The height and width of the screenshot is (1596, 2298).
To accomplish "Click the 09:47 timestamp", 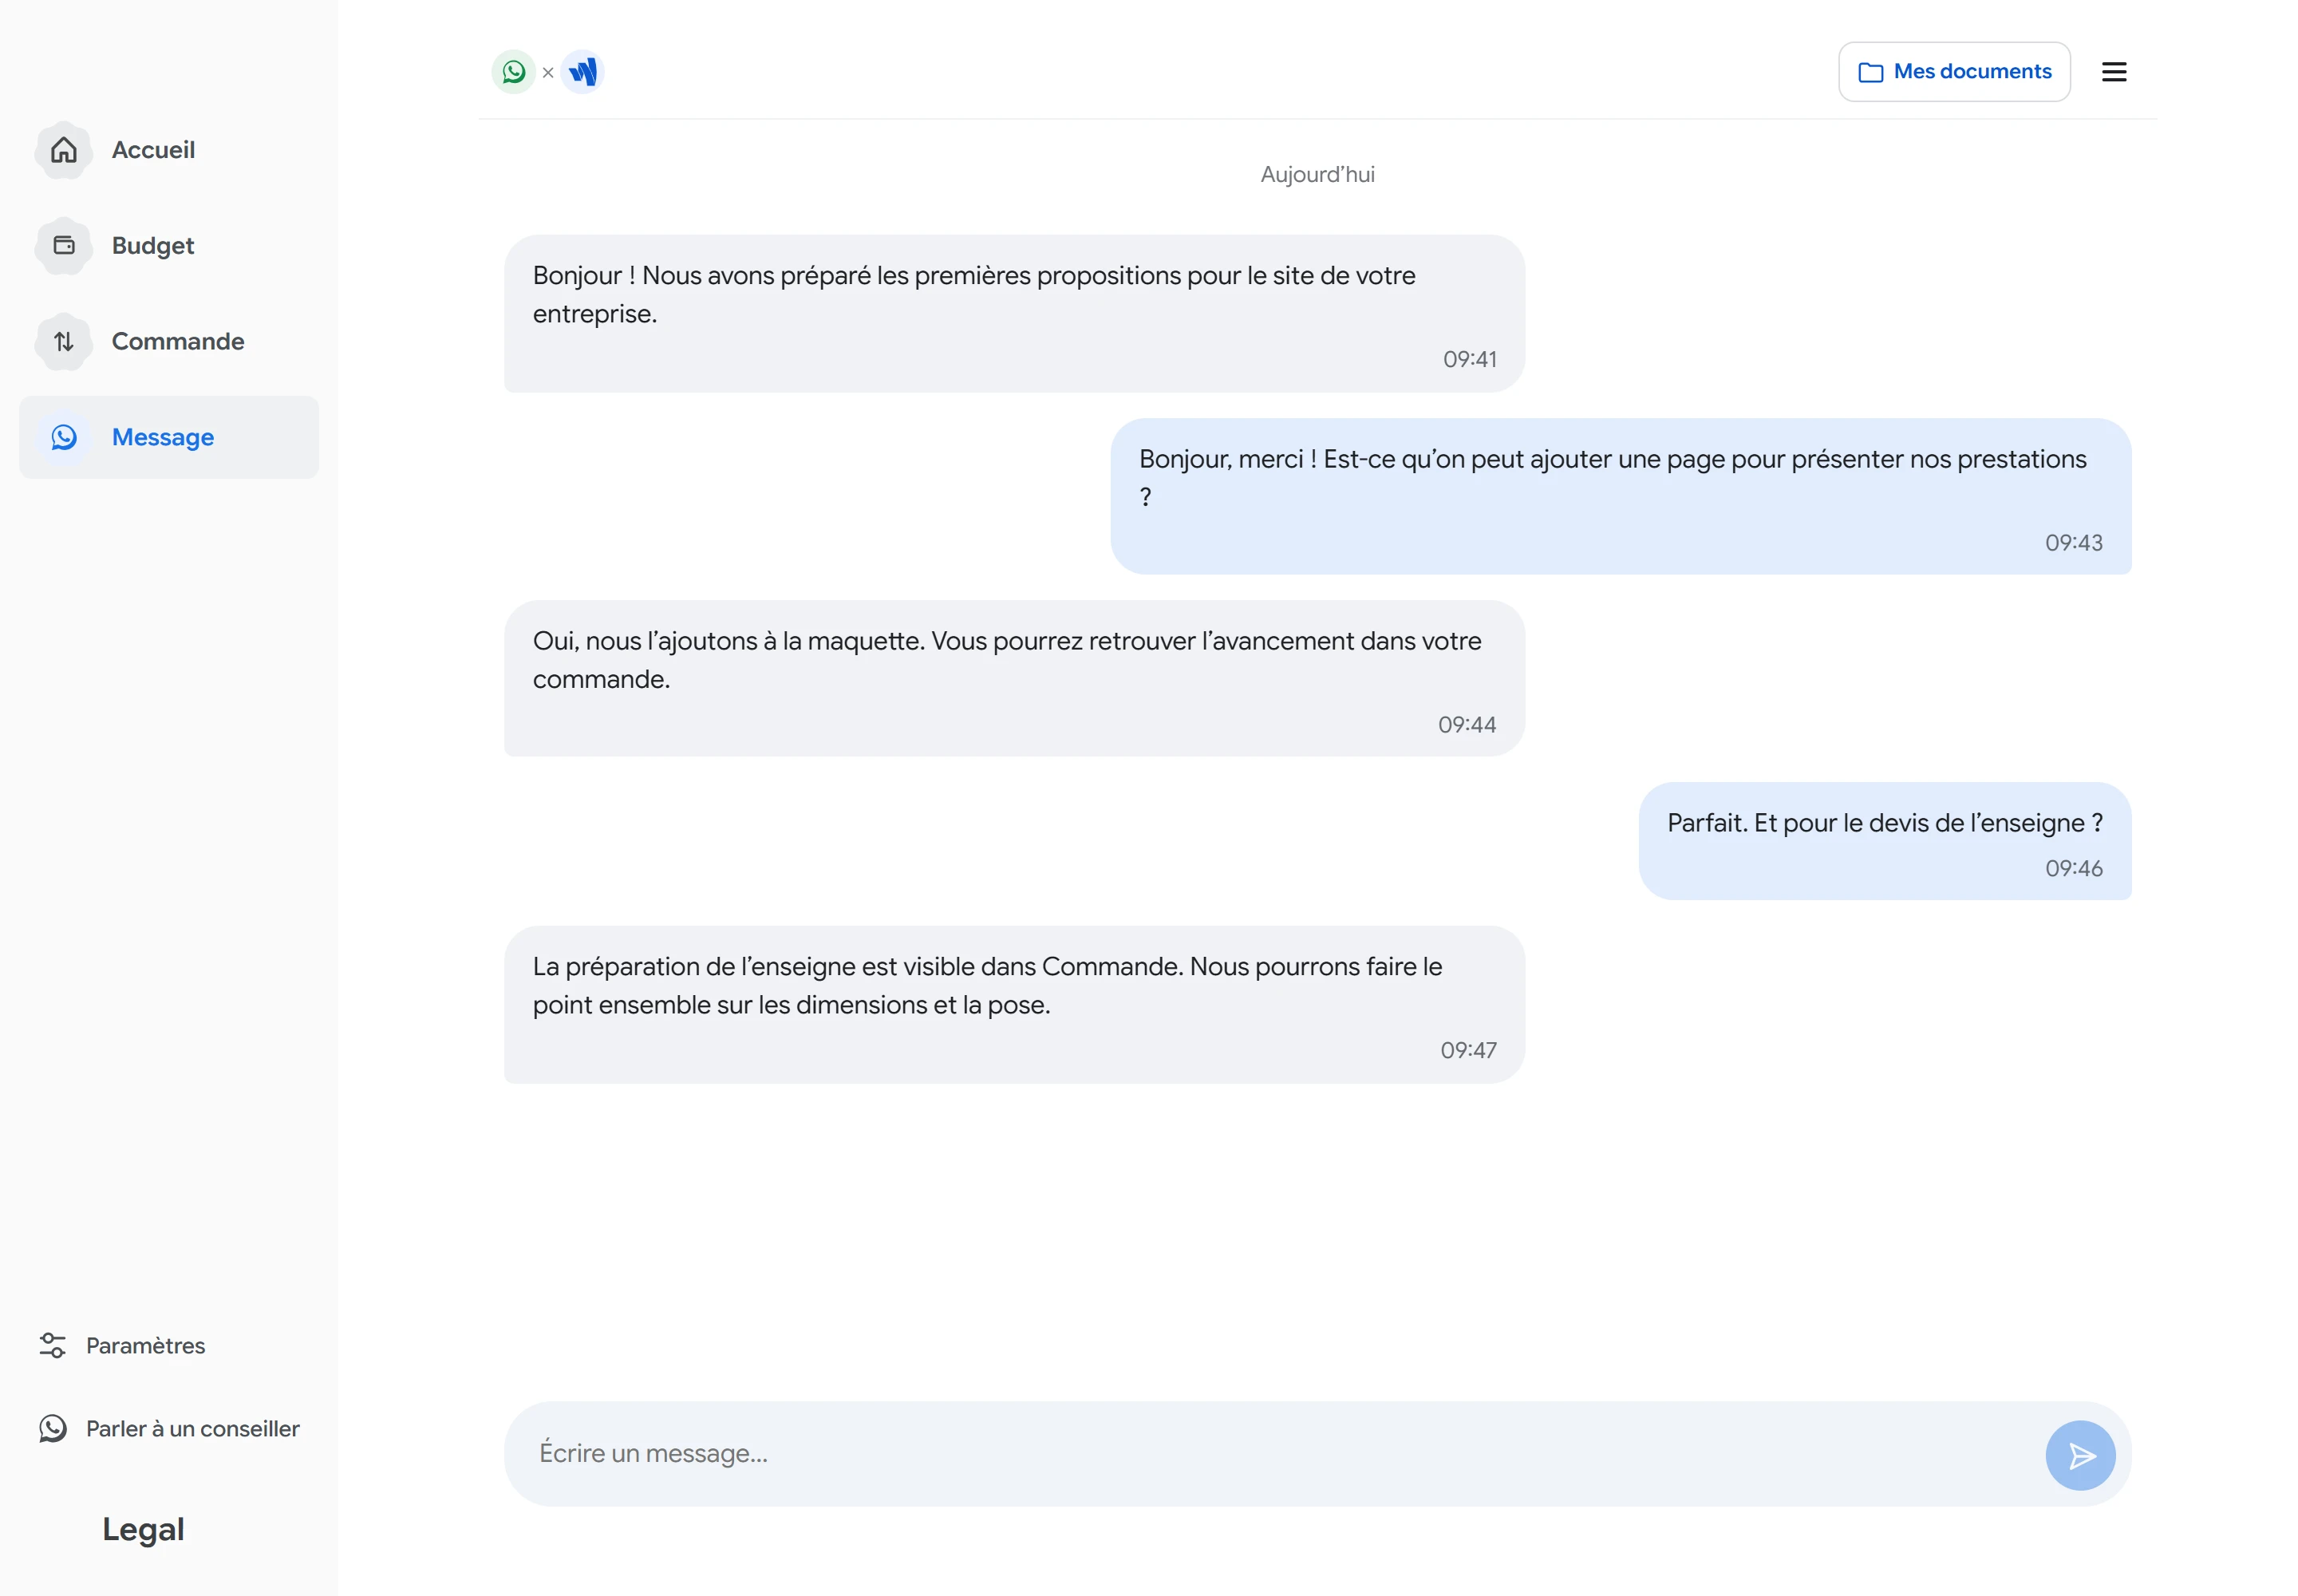I will click(1468, 1050).
